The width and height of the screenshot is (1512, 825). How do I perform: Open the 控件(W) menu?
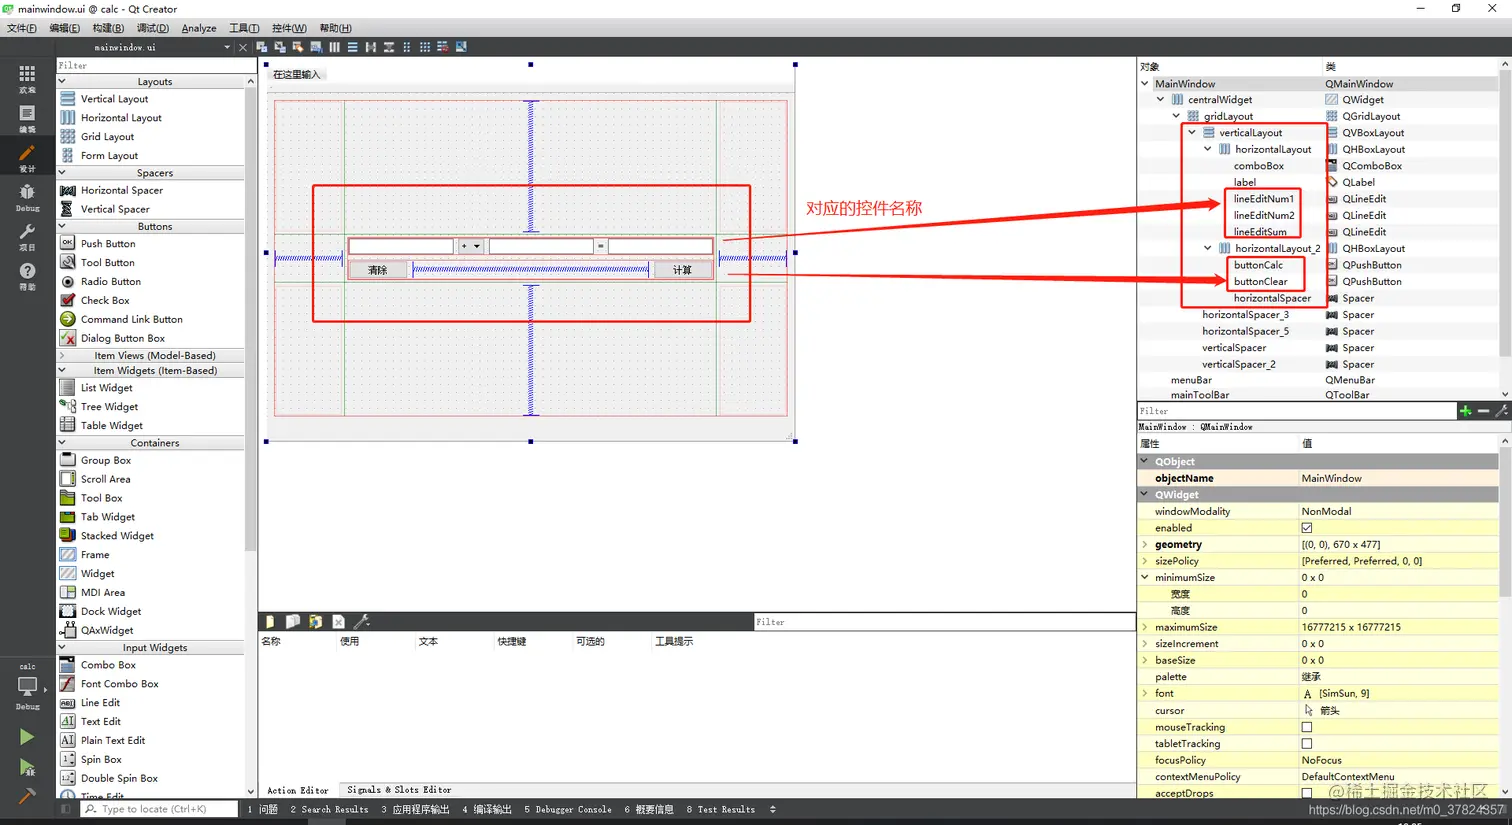289,28
